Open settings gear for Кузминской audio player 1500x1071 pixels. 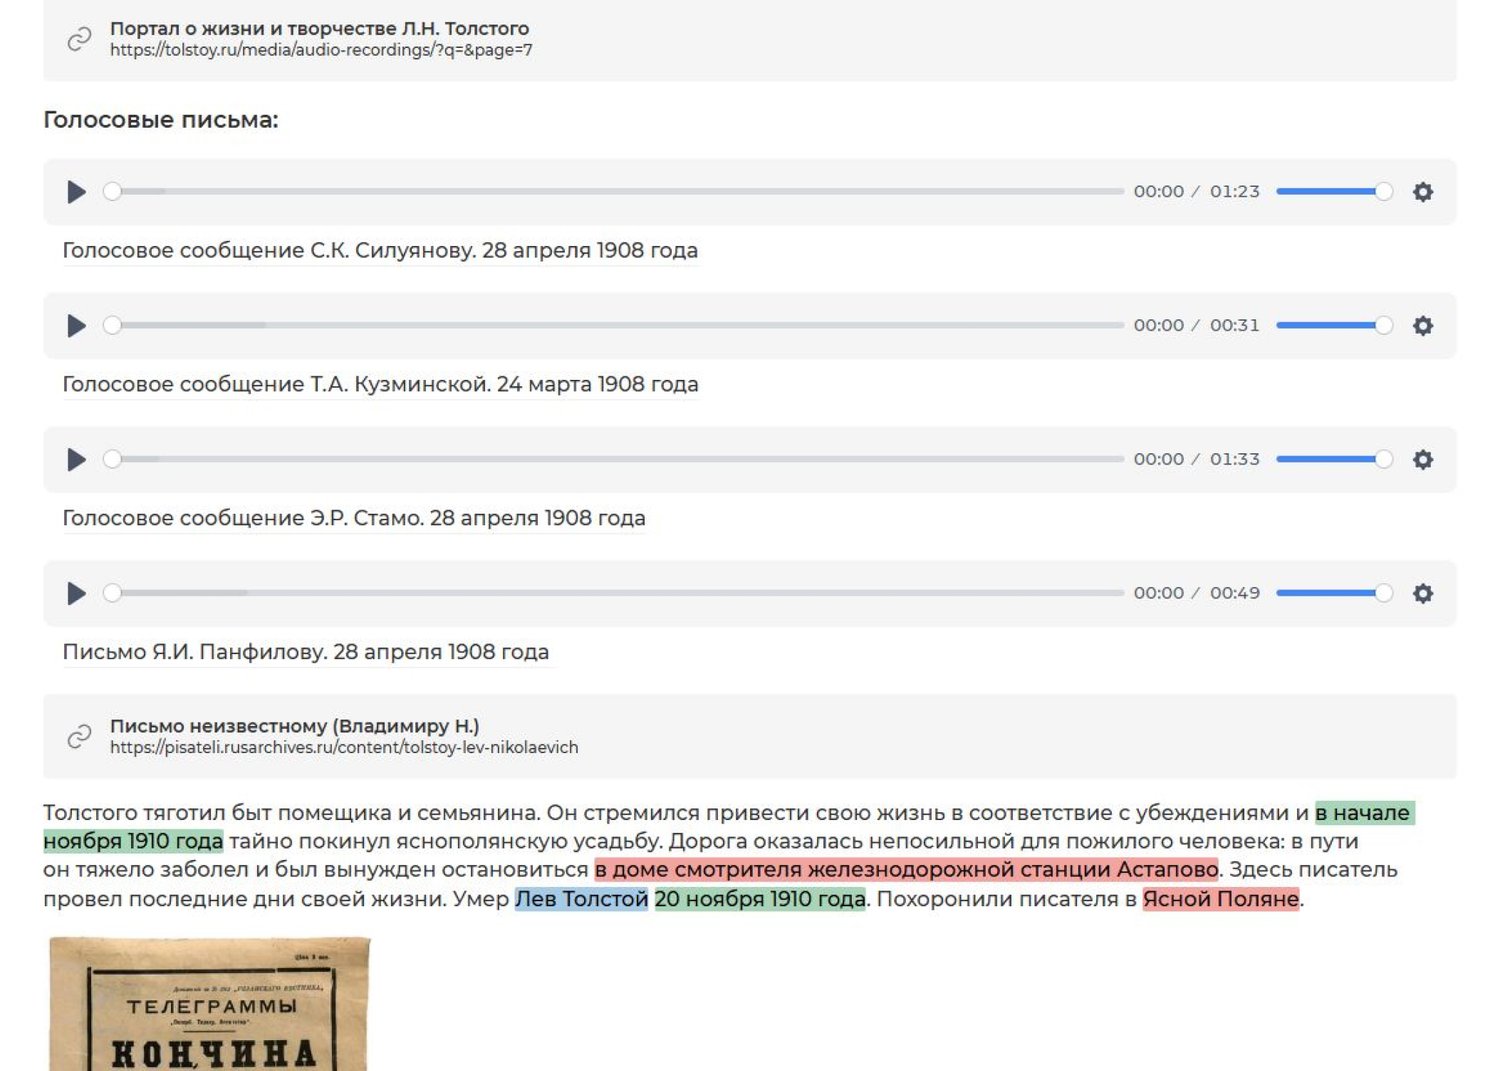1422,326
